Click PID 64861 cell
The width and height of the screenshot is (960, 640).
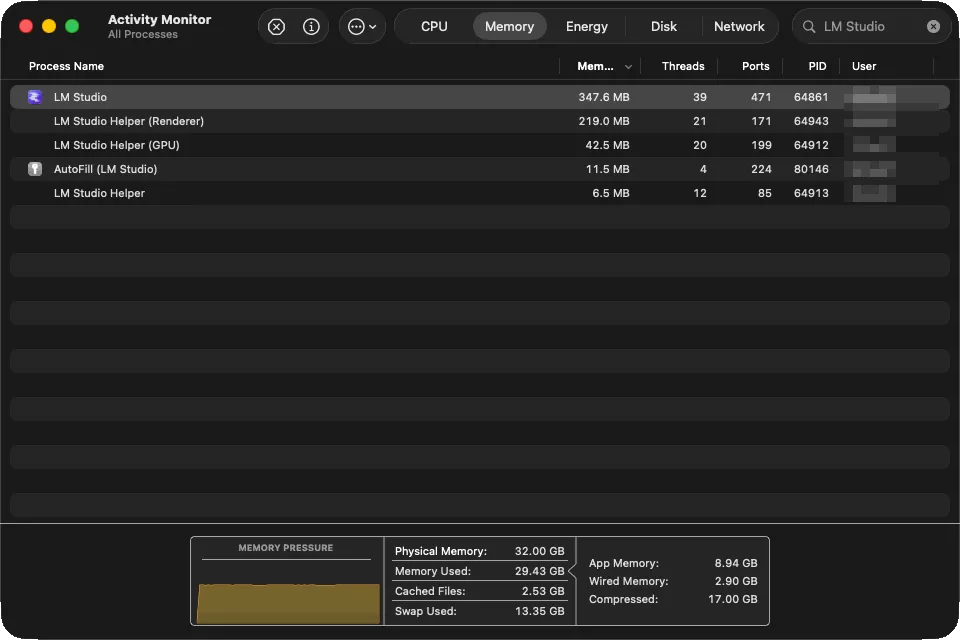[x=811, y=97]
